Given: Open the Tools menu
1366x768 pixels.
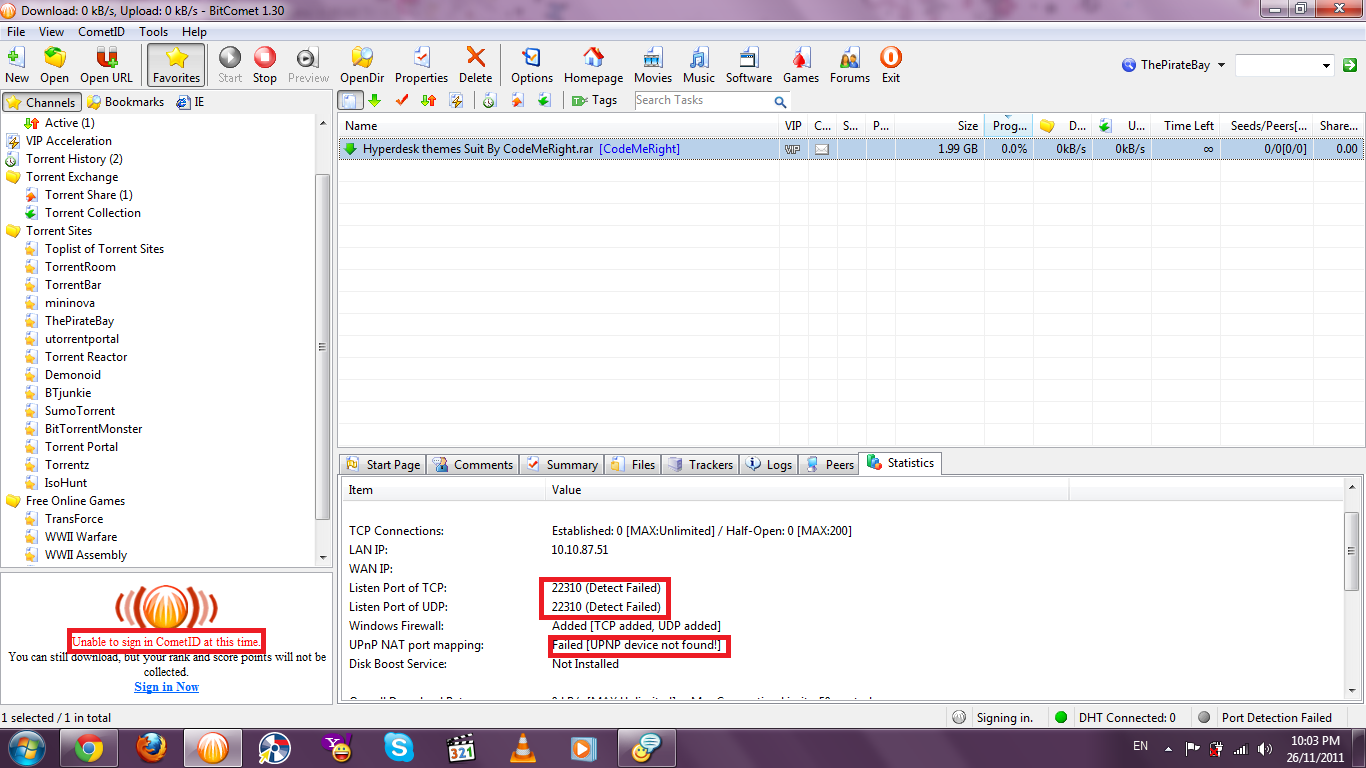Looking at the screenshot, I should click(153, 32).
